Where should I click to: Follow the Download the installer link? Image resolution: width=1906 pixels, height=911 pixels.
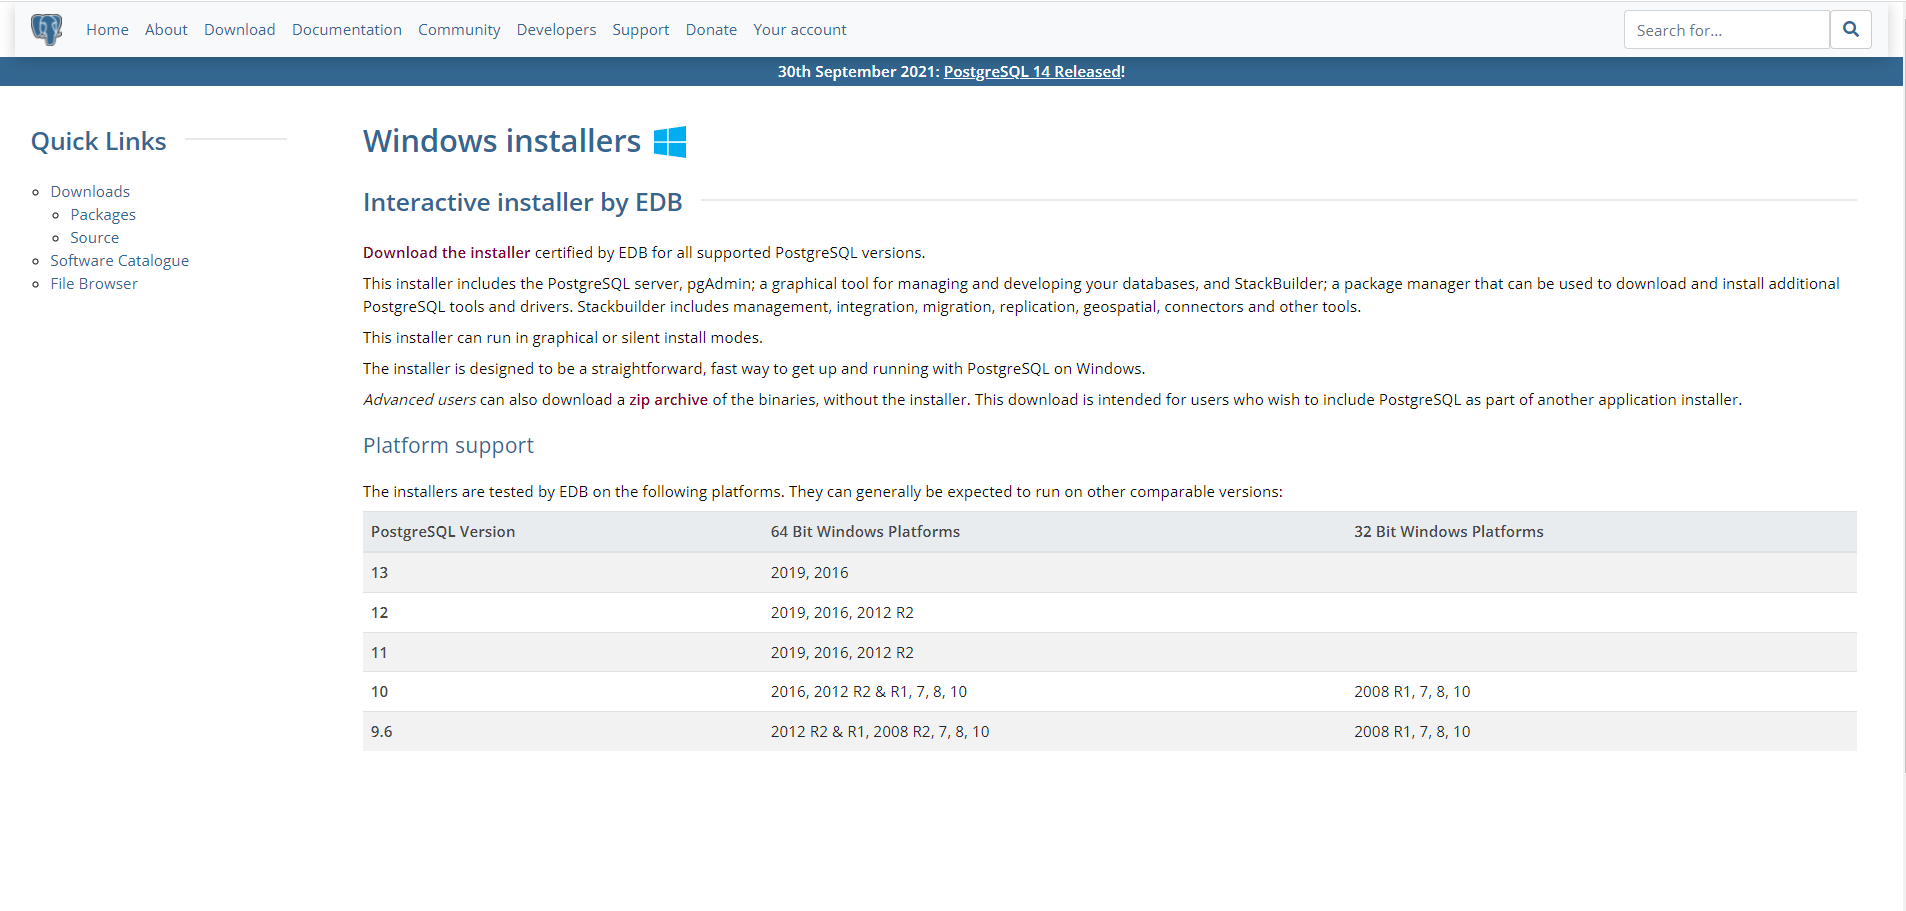pyautogui.click(x=446, y=253)
